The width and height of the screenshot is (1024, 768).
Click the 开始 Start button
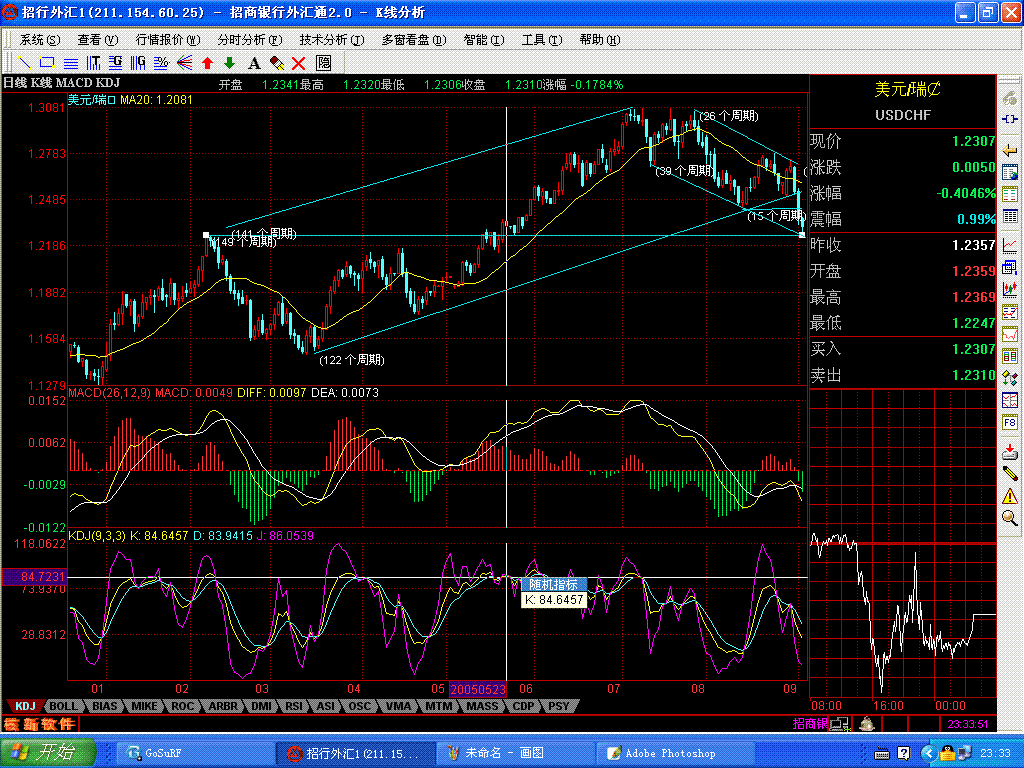48,752
